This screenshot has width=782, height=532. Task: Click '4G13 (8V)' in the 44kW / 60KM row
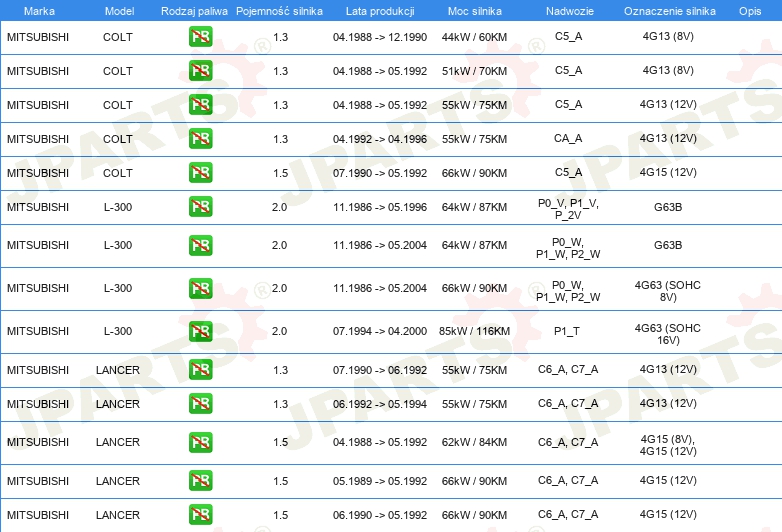pos(668,36)
